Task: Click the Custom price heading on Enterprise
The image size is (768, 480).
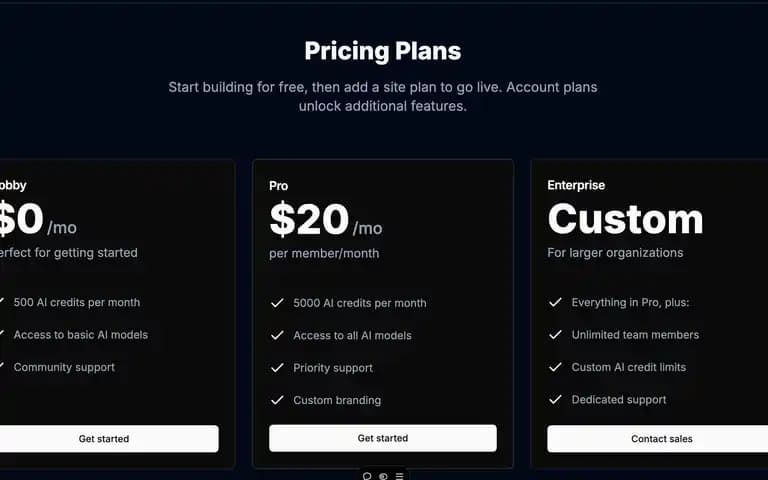Action: click(625, 219)
